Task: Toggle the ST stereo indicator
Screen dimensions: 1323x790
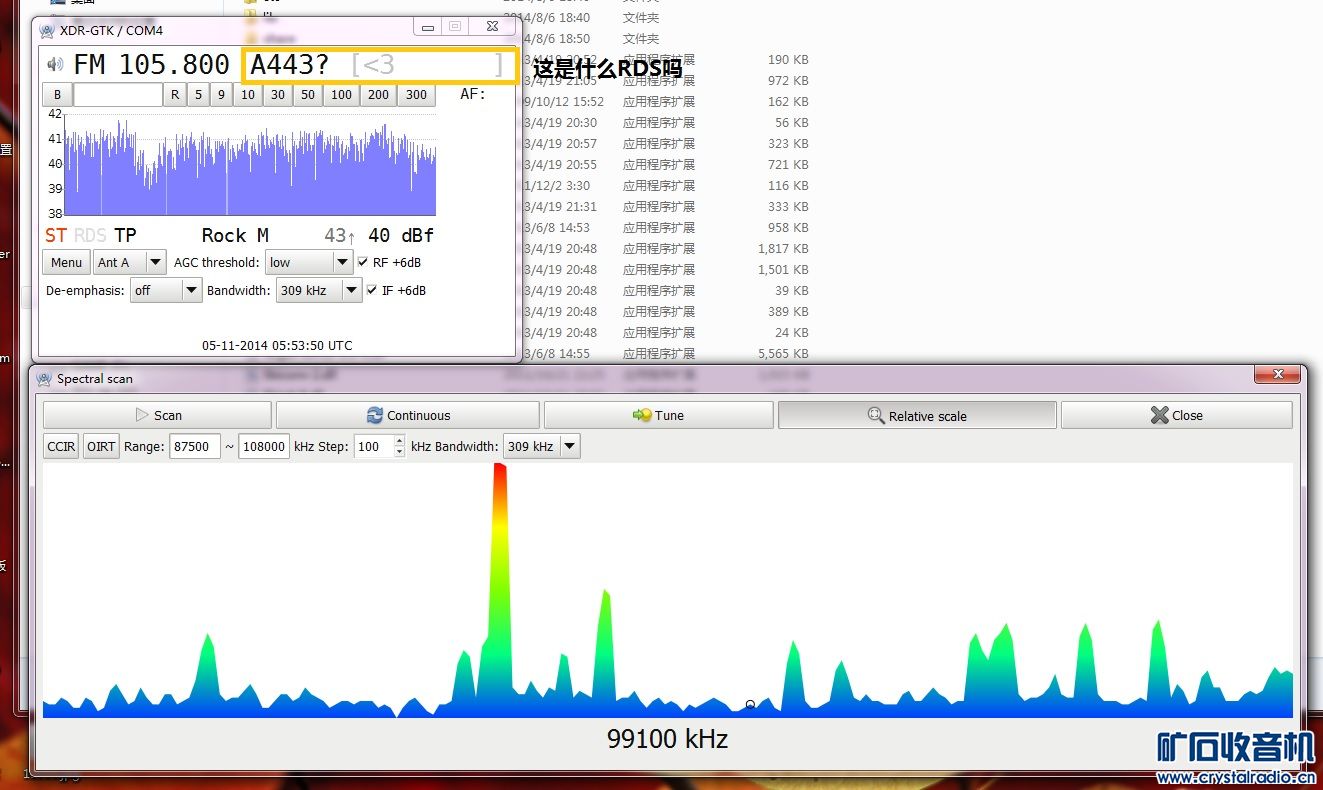Action: pyautogui.click(x=55, y=236)
